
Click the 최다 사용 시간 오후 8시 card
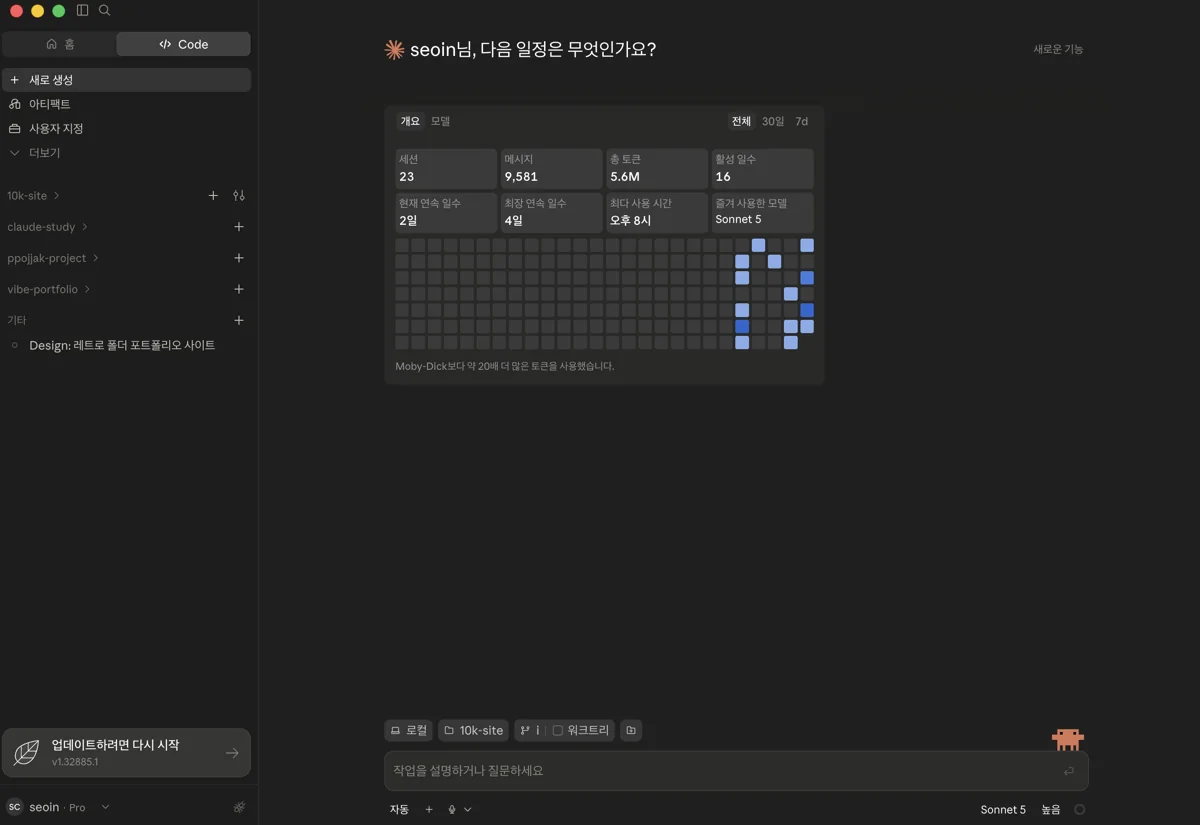tap(657, 213)
